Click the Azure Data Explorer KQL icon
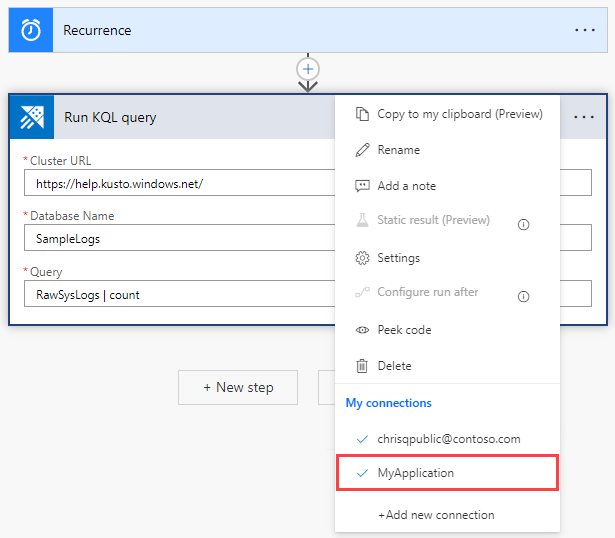This screenshot has height=538, width=615. click(x=32, y=117)
